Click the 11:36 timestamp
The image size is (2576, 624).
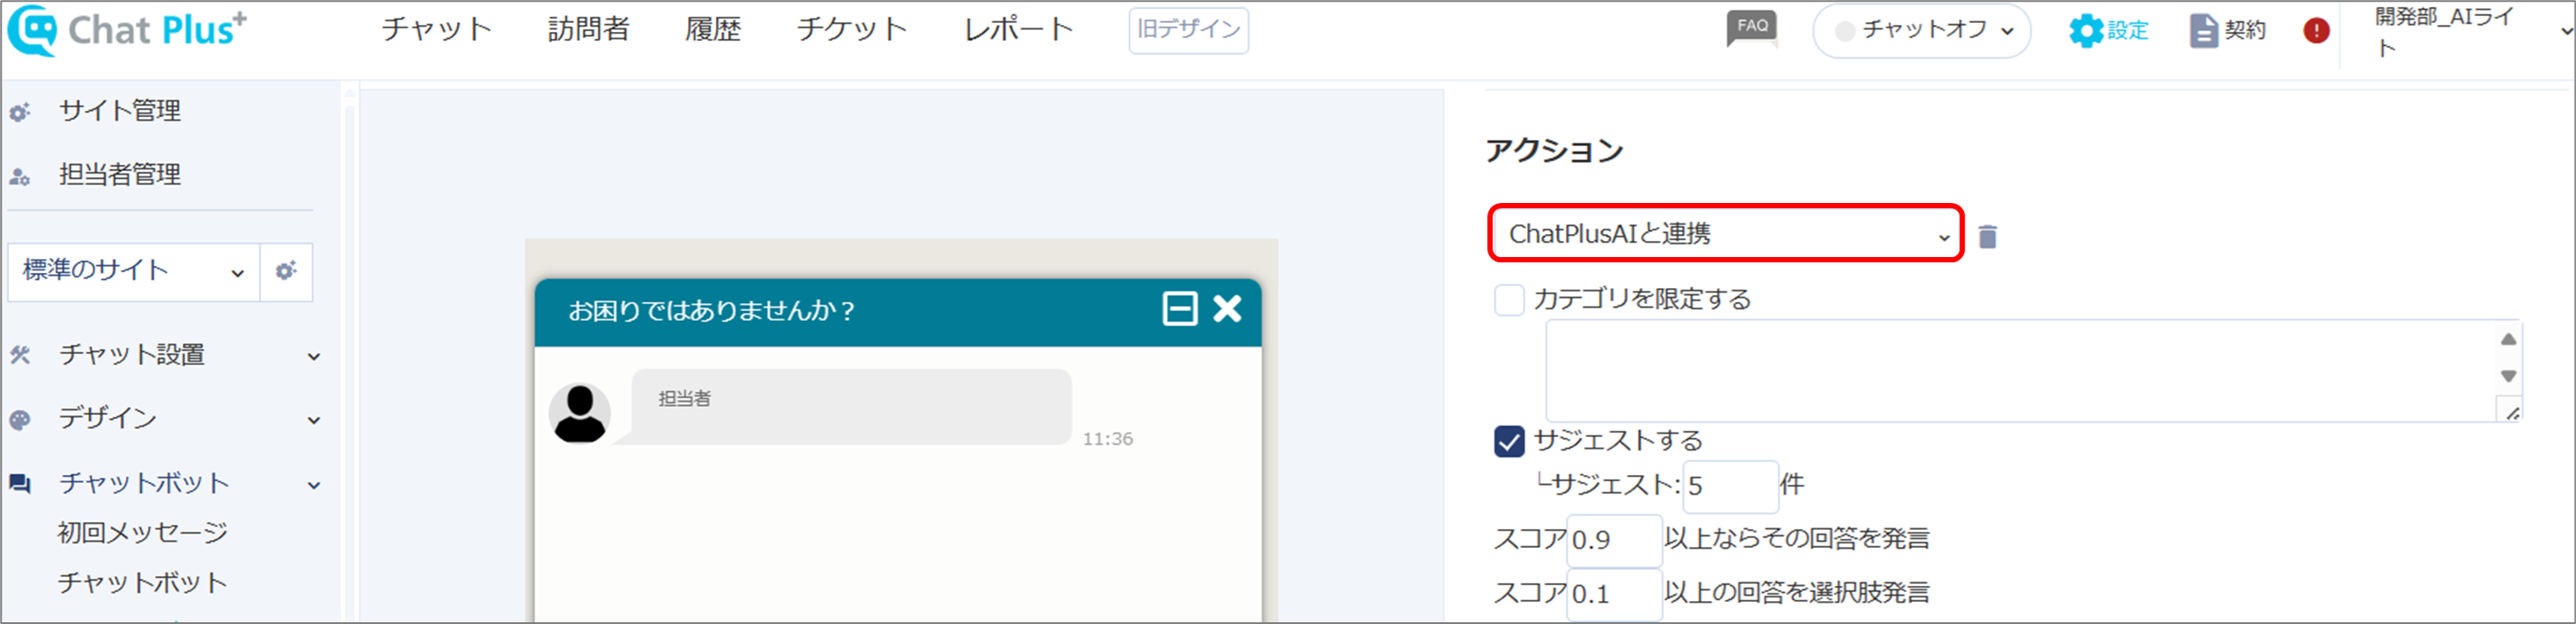[1107, 439]
